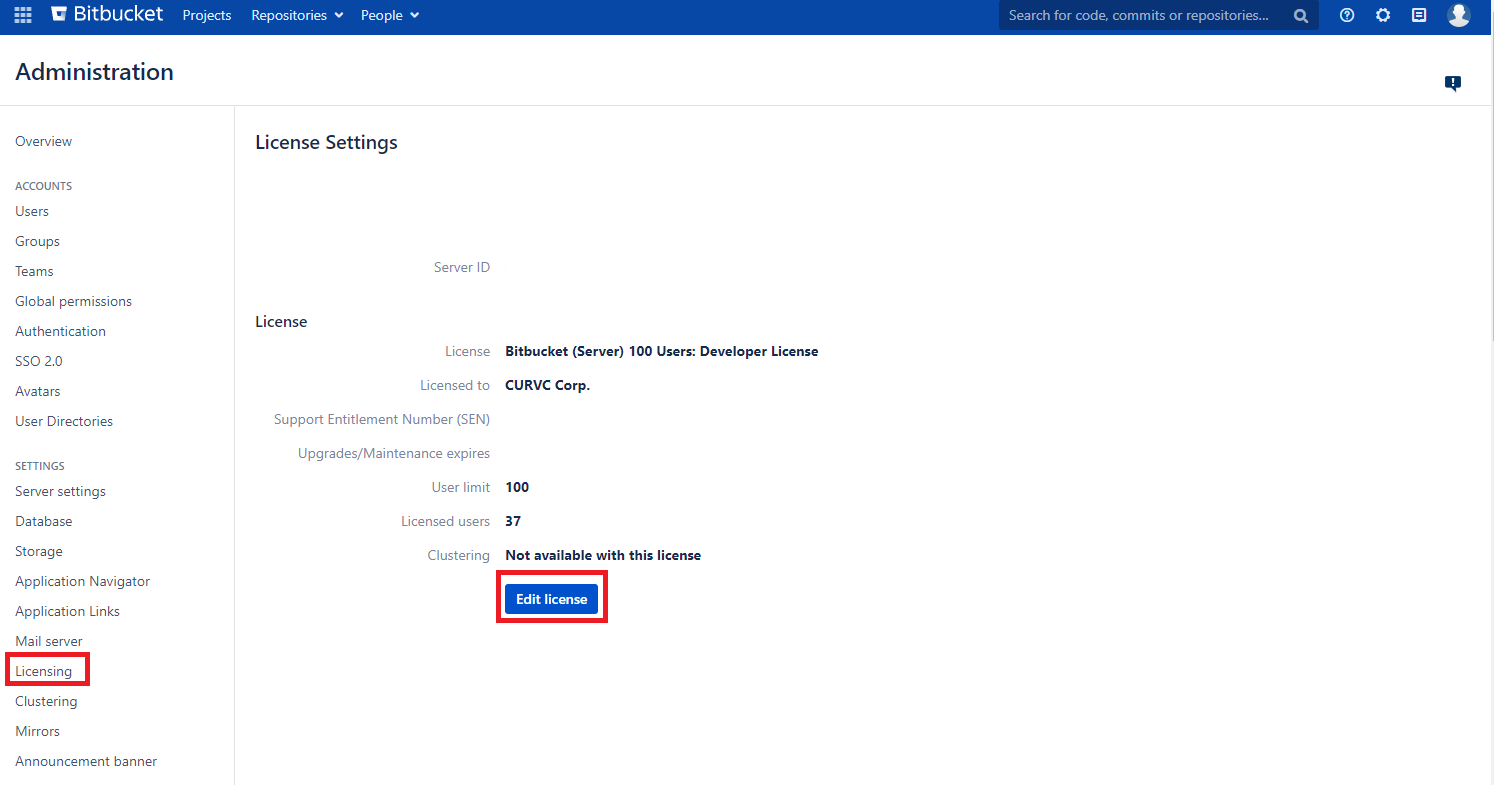Image resolution: width=1494 pixels, height=785 pixels.
Task: Go to Overview in sidebar
Action: point(44,141)
